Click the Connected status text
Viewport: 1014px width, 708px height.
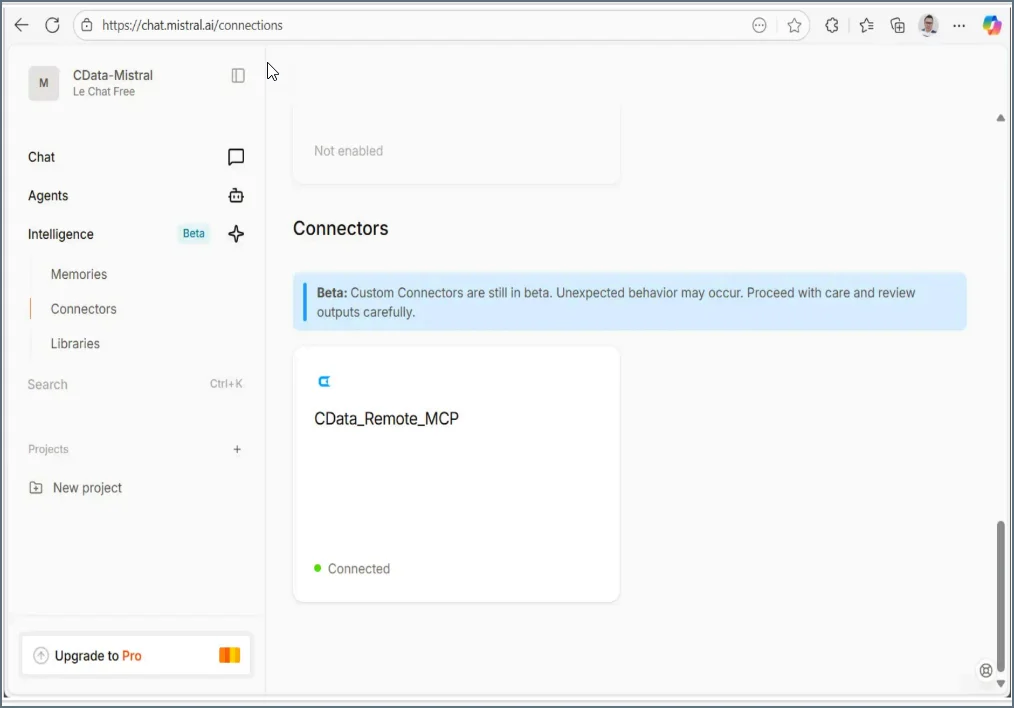pyautogui.click(x=359, y=569)
